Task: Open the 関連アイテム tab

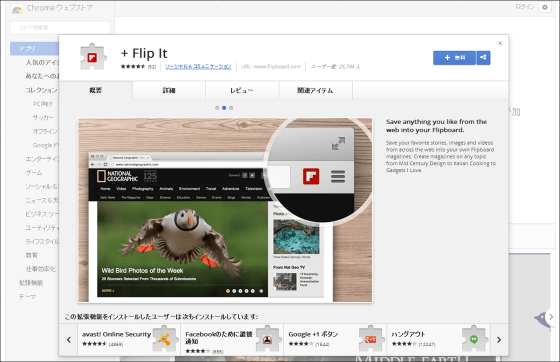Action: click(315, 90)
